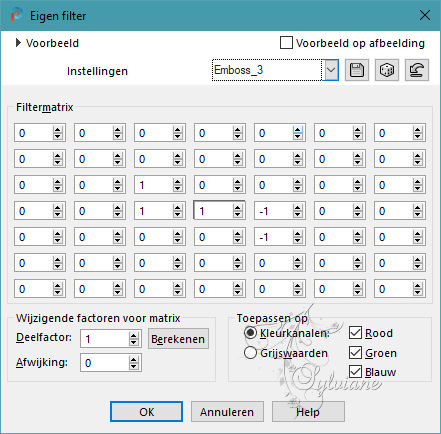Screen dimensions: 441x434
Task: Increase the center matrix cell value
Action: [x=237, y=208]
